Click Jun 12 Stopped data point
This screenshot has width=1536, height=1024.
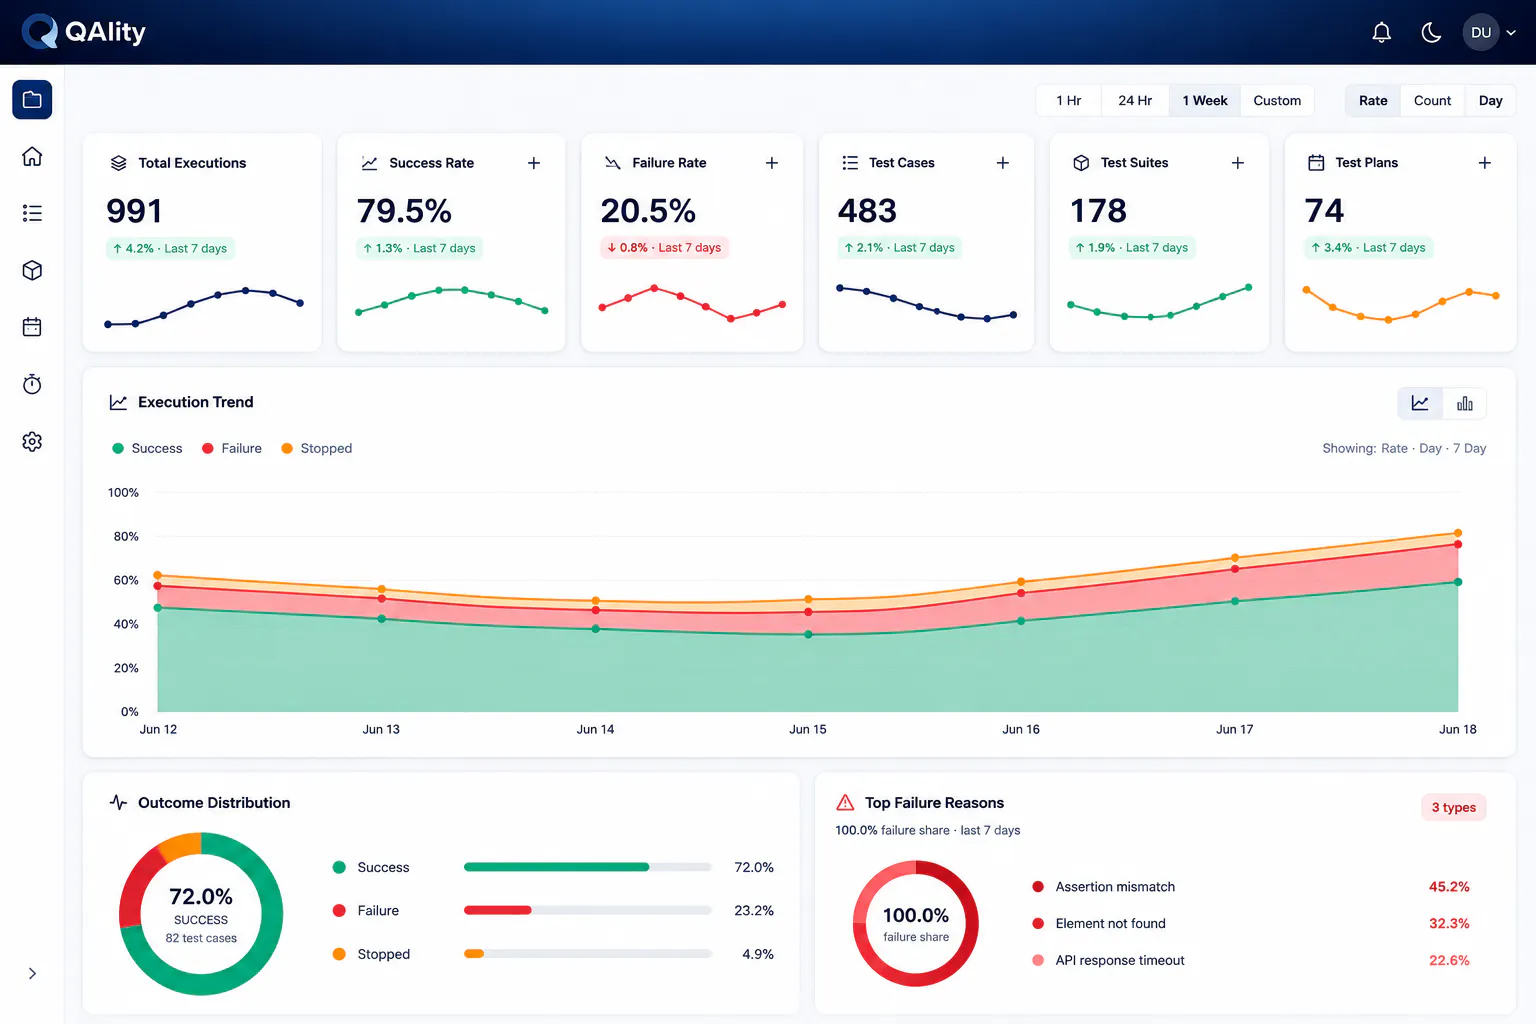(x=158, y=575)
